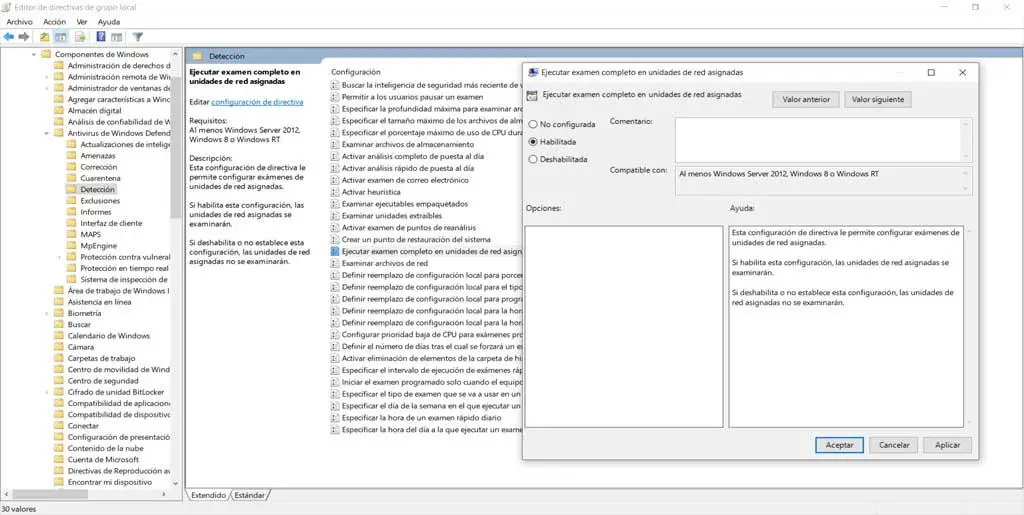Select the Informes folder in tree
This screenshot has width=1024, height=515.
(x=95, y=211)
